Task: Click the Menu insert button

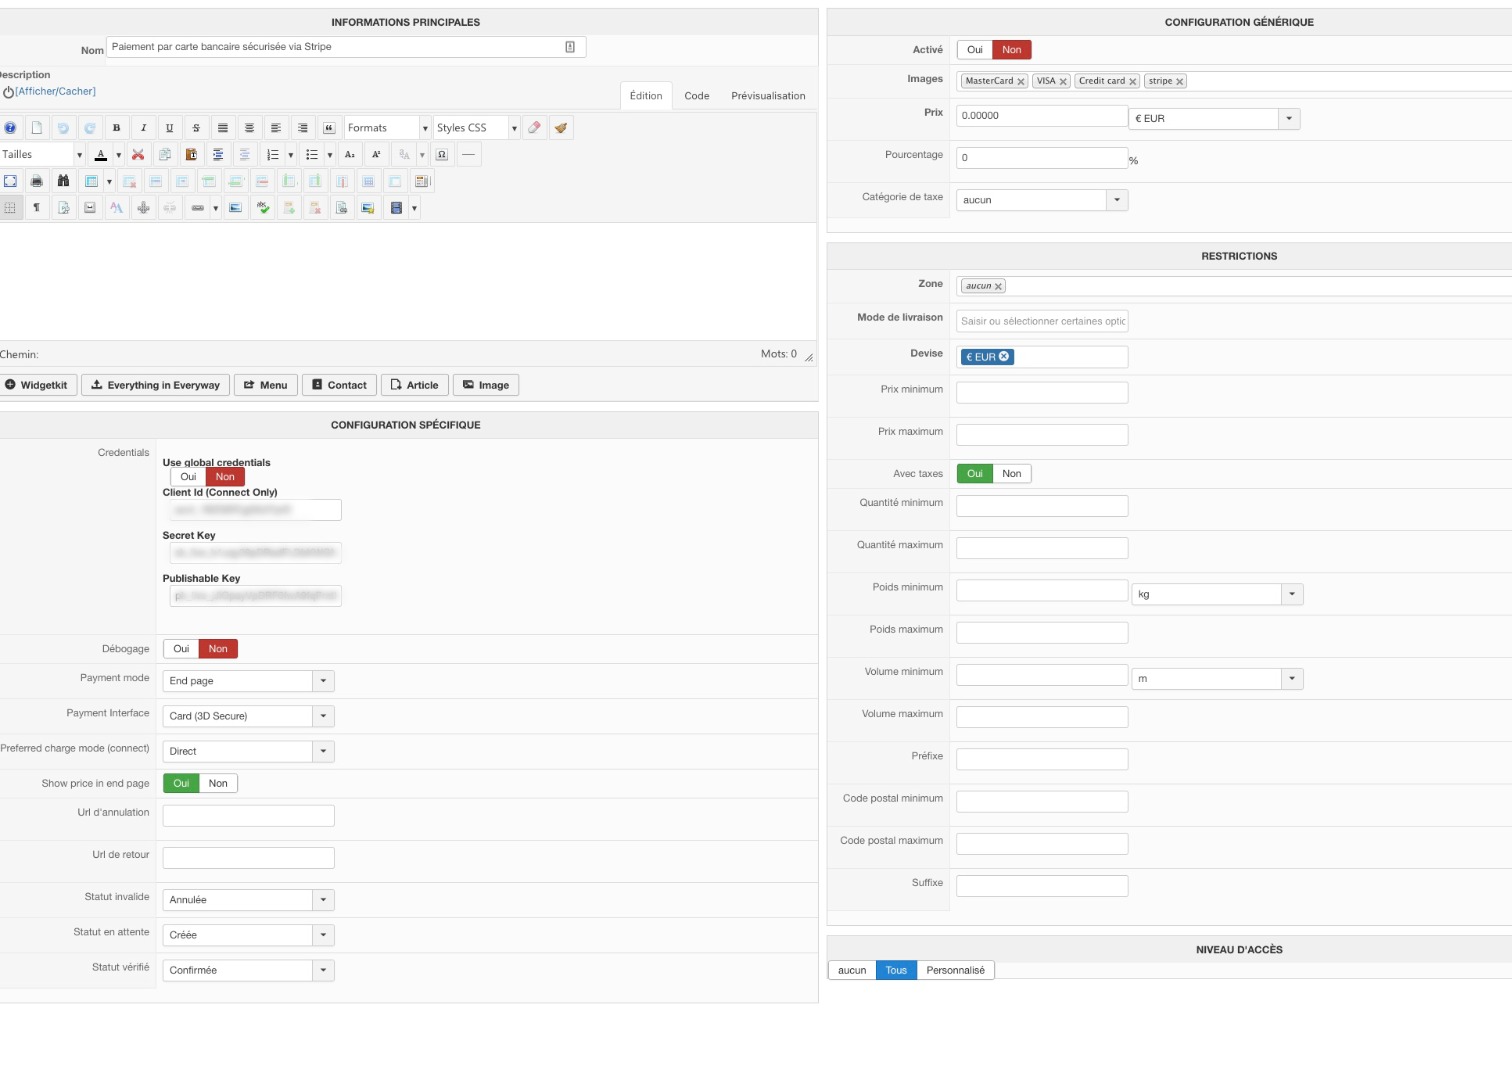Action: tap(266, 385)
